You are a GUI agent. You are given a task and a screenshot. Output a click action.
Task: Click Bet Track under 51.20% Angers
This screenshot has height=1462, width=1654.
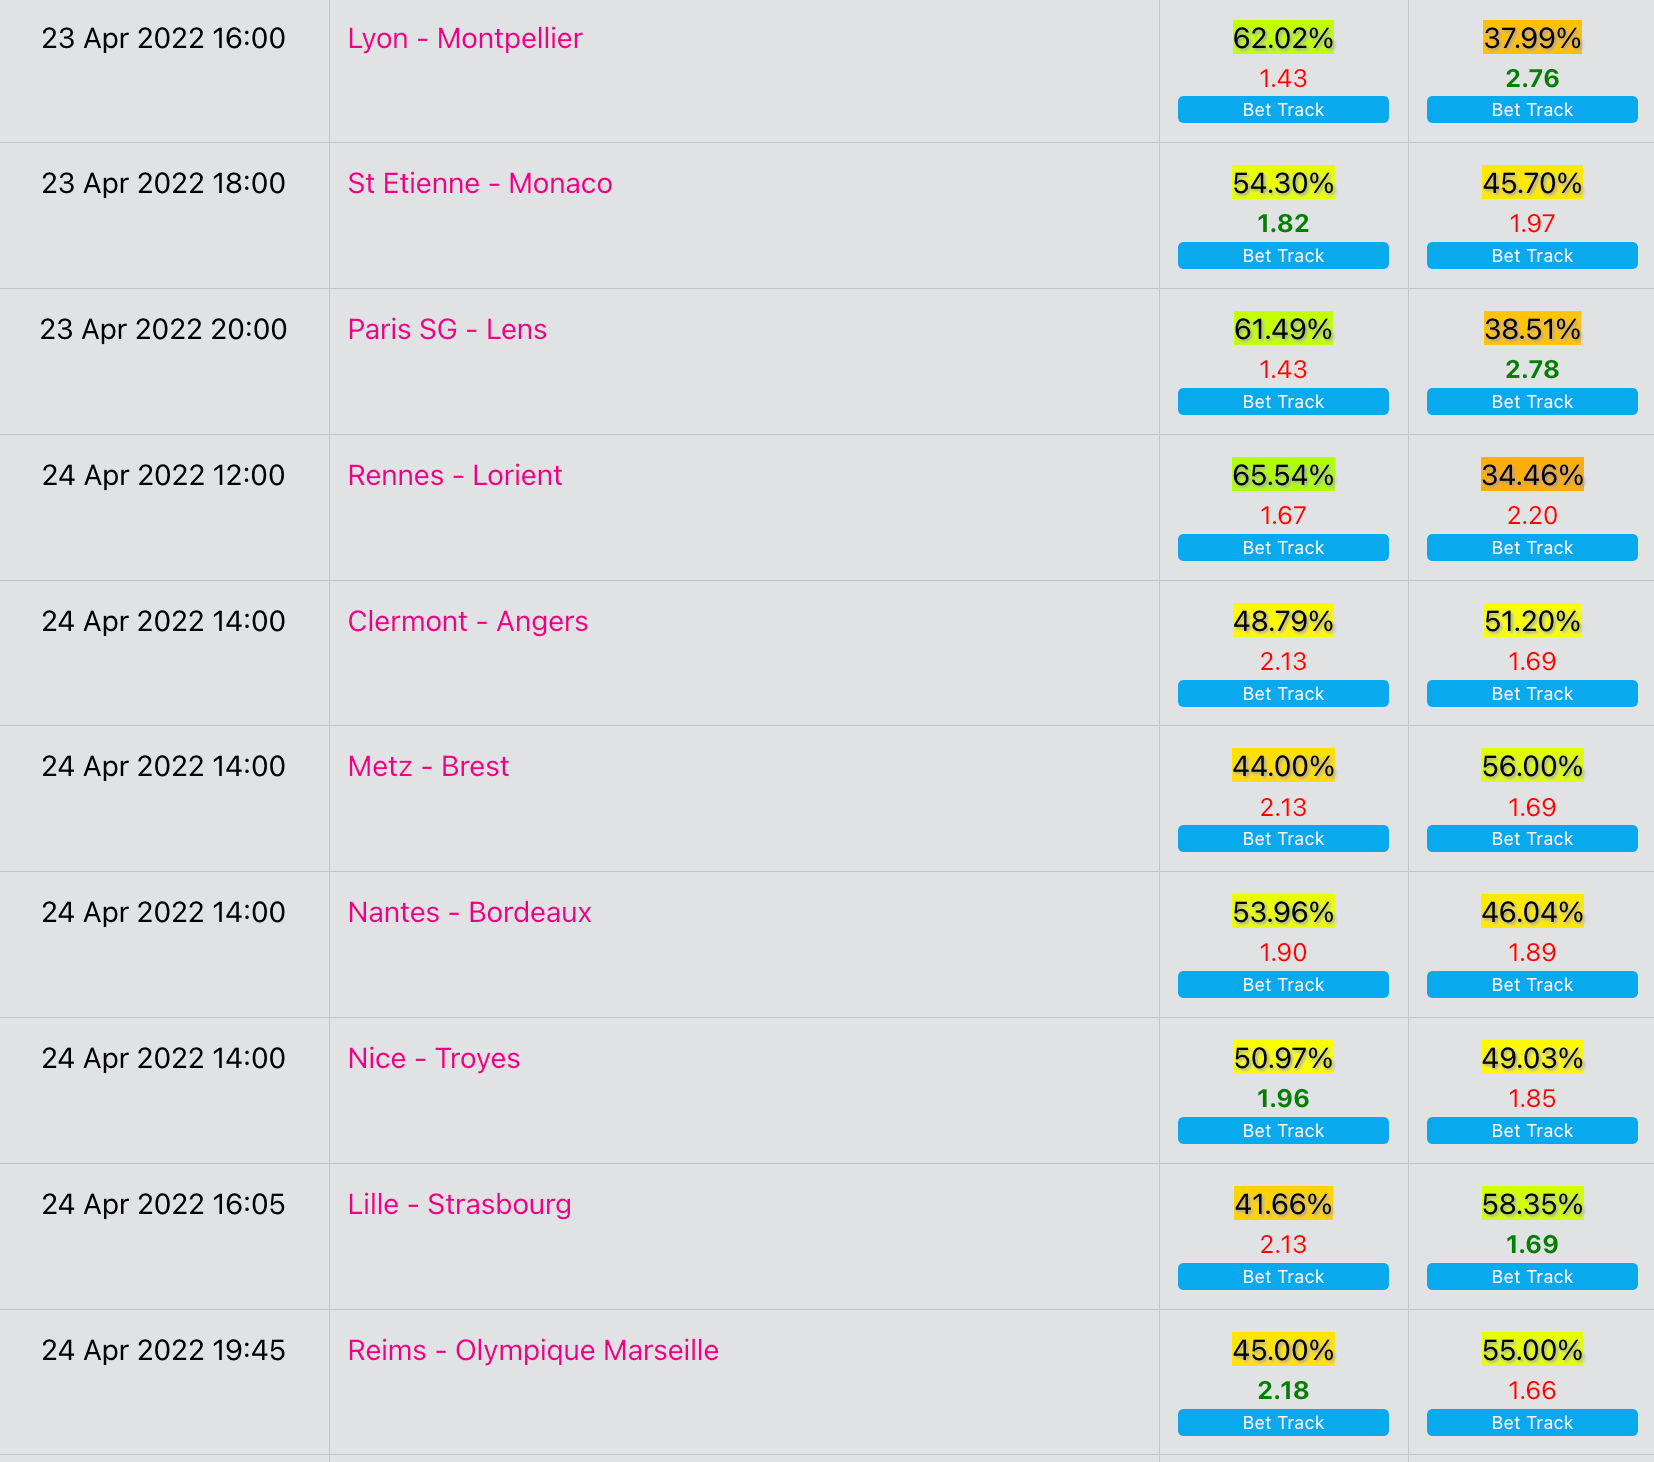(1532, 694)
